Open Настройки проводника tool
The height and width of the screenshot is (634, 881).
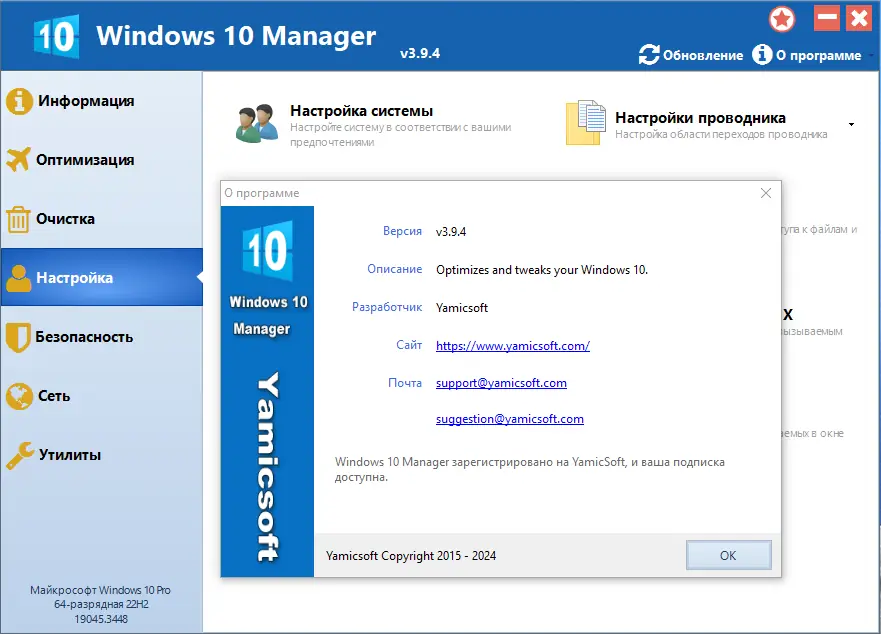tap(696, 124)
